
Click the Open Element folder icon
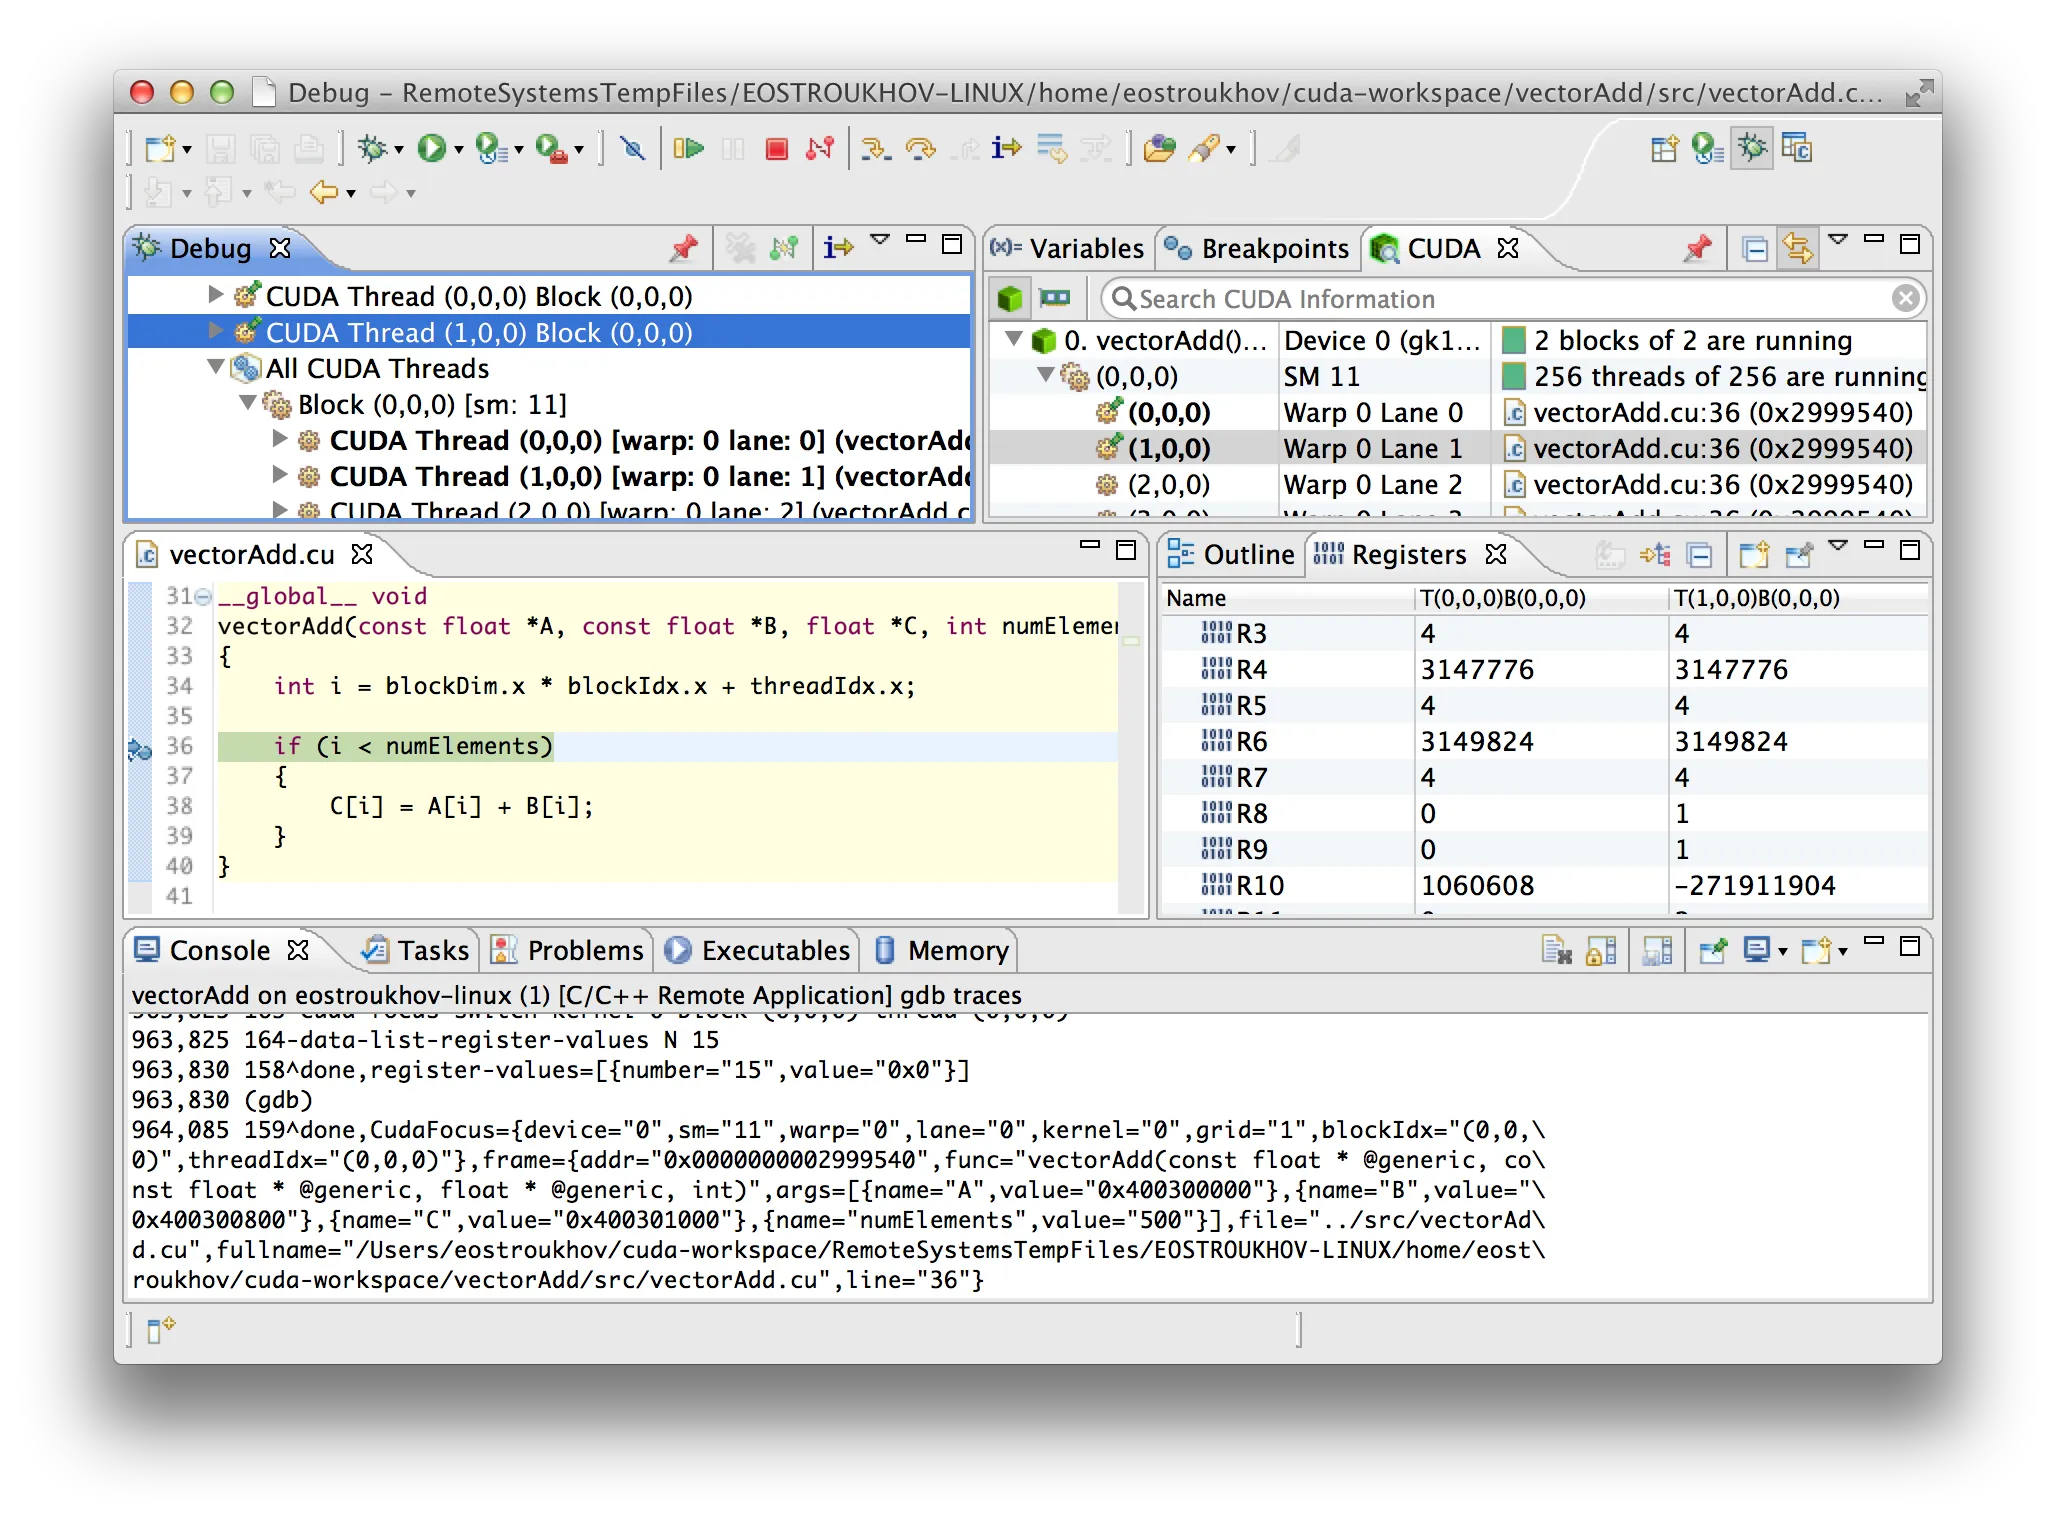click(1160, 149)
